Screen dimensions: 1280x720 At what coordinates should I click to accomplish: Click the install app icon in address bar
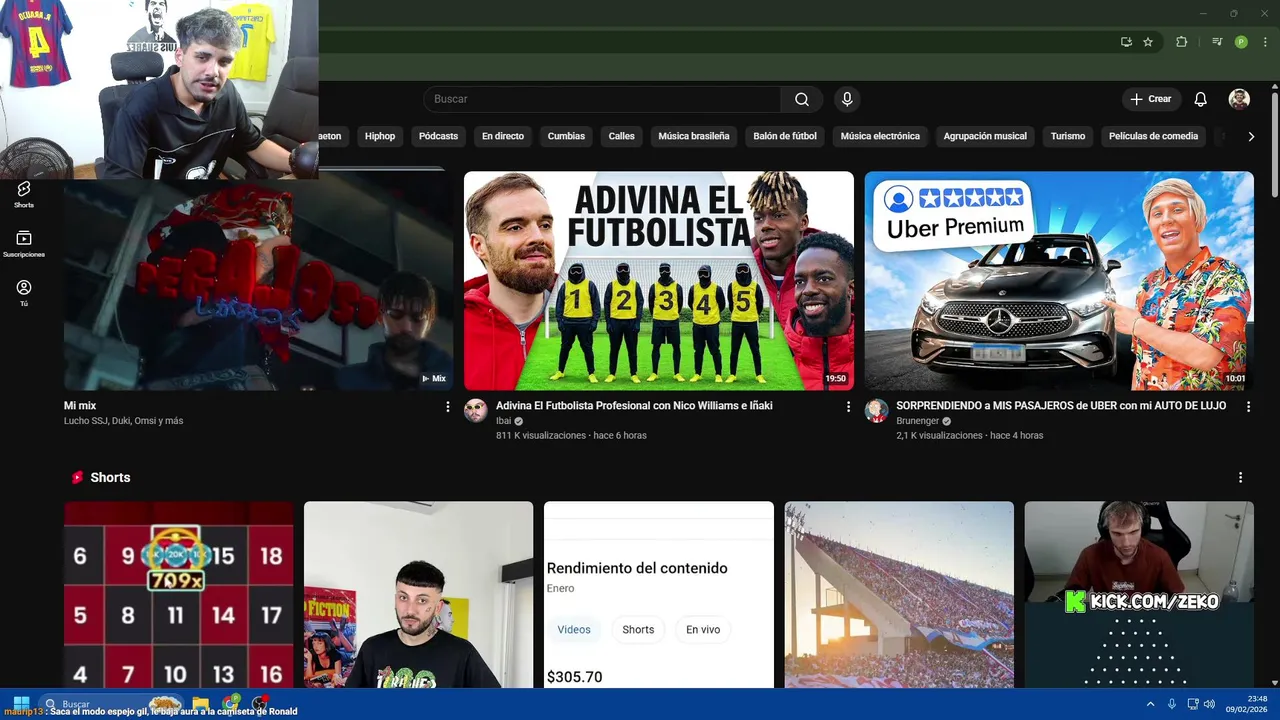(1126, 42)
